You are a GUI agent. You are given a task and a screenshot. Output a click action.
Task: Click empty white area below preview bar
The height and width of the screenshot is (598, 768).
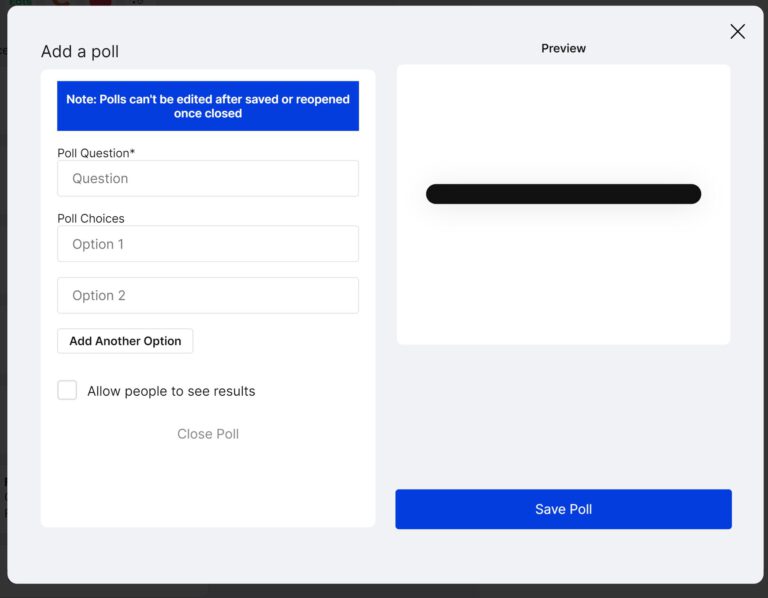pyautogui.click(x=563, y=274)
